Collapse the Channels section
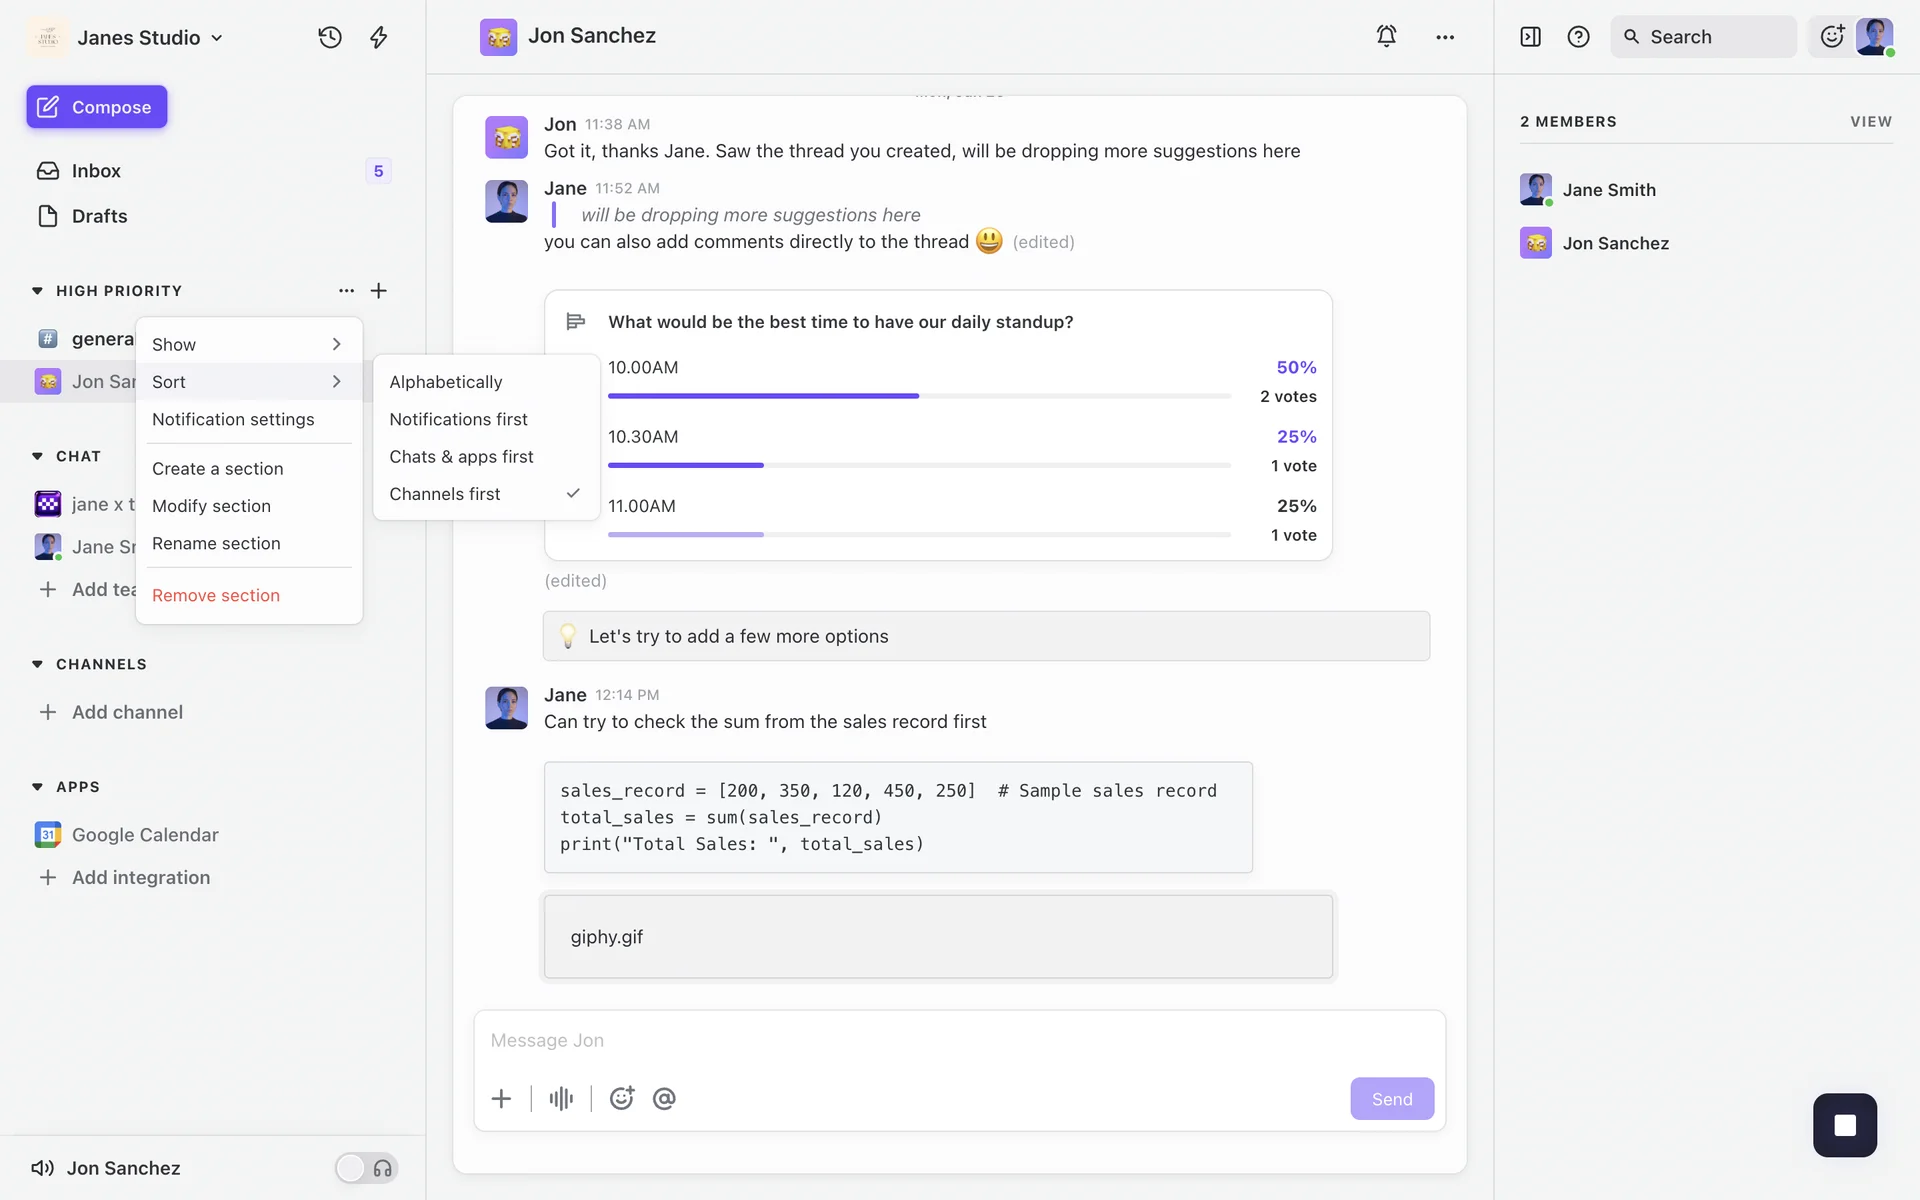This screenshot has height=1200, width=1920. point(38,664)
